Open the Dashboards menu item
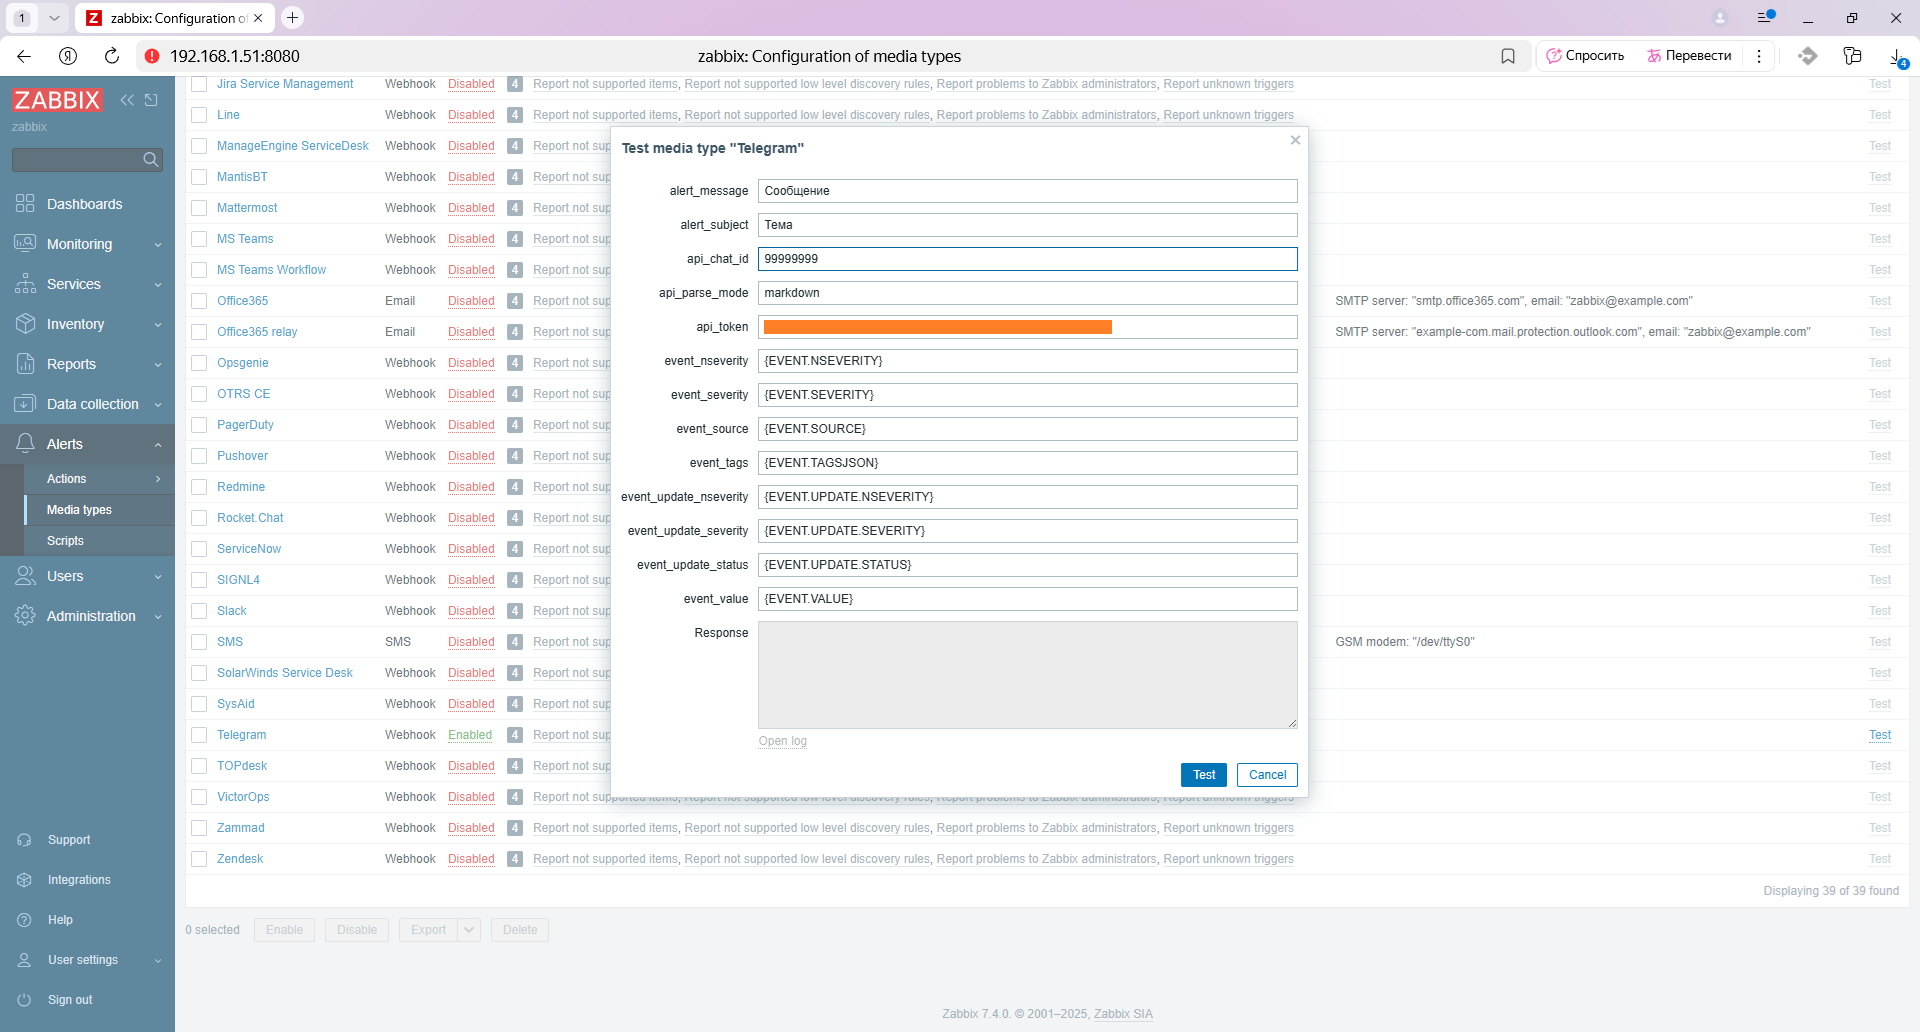 [87, 204]
